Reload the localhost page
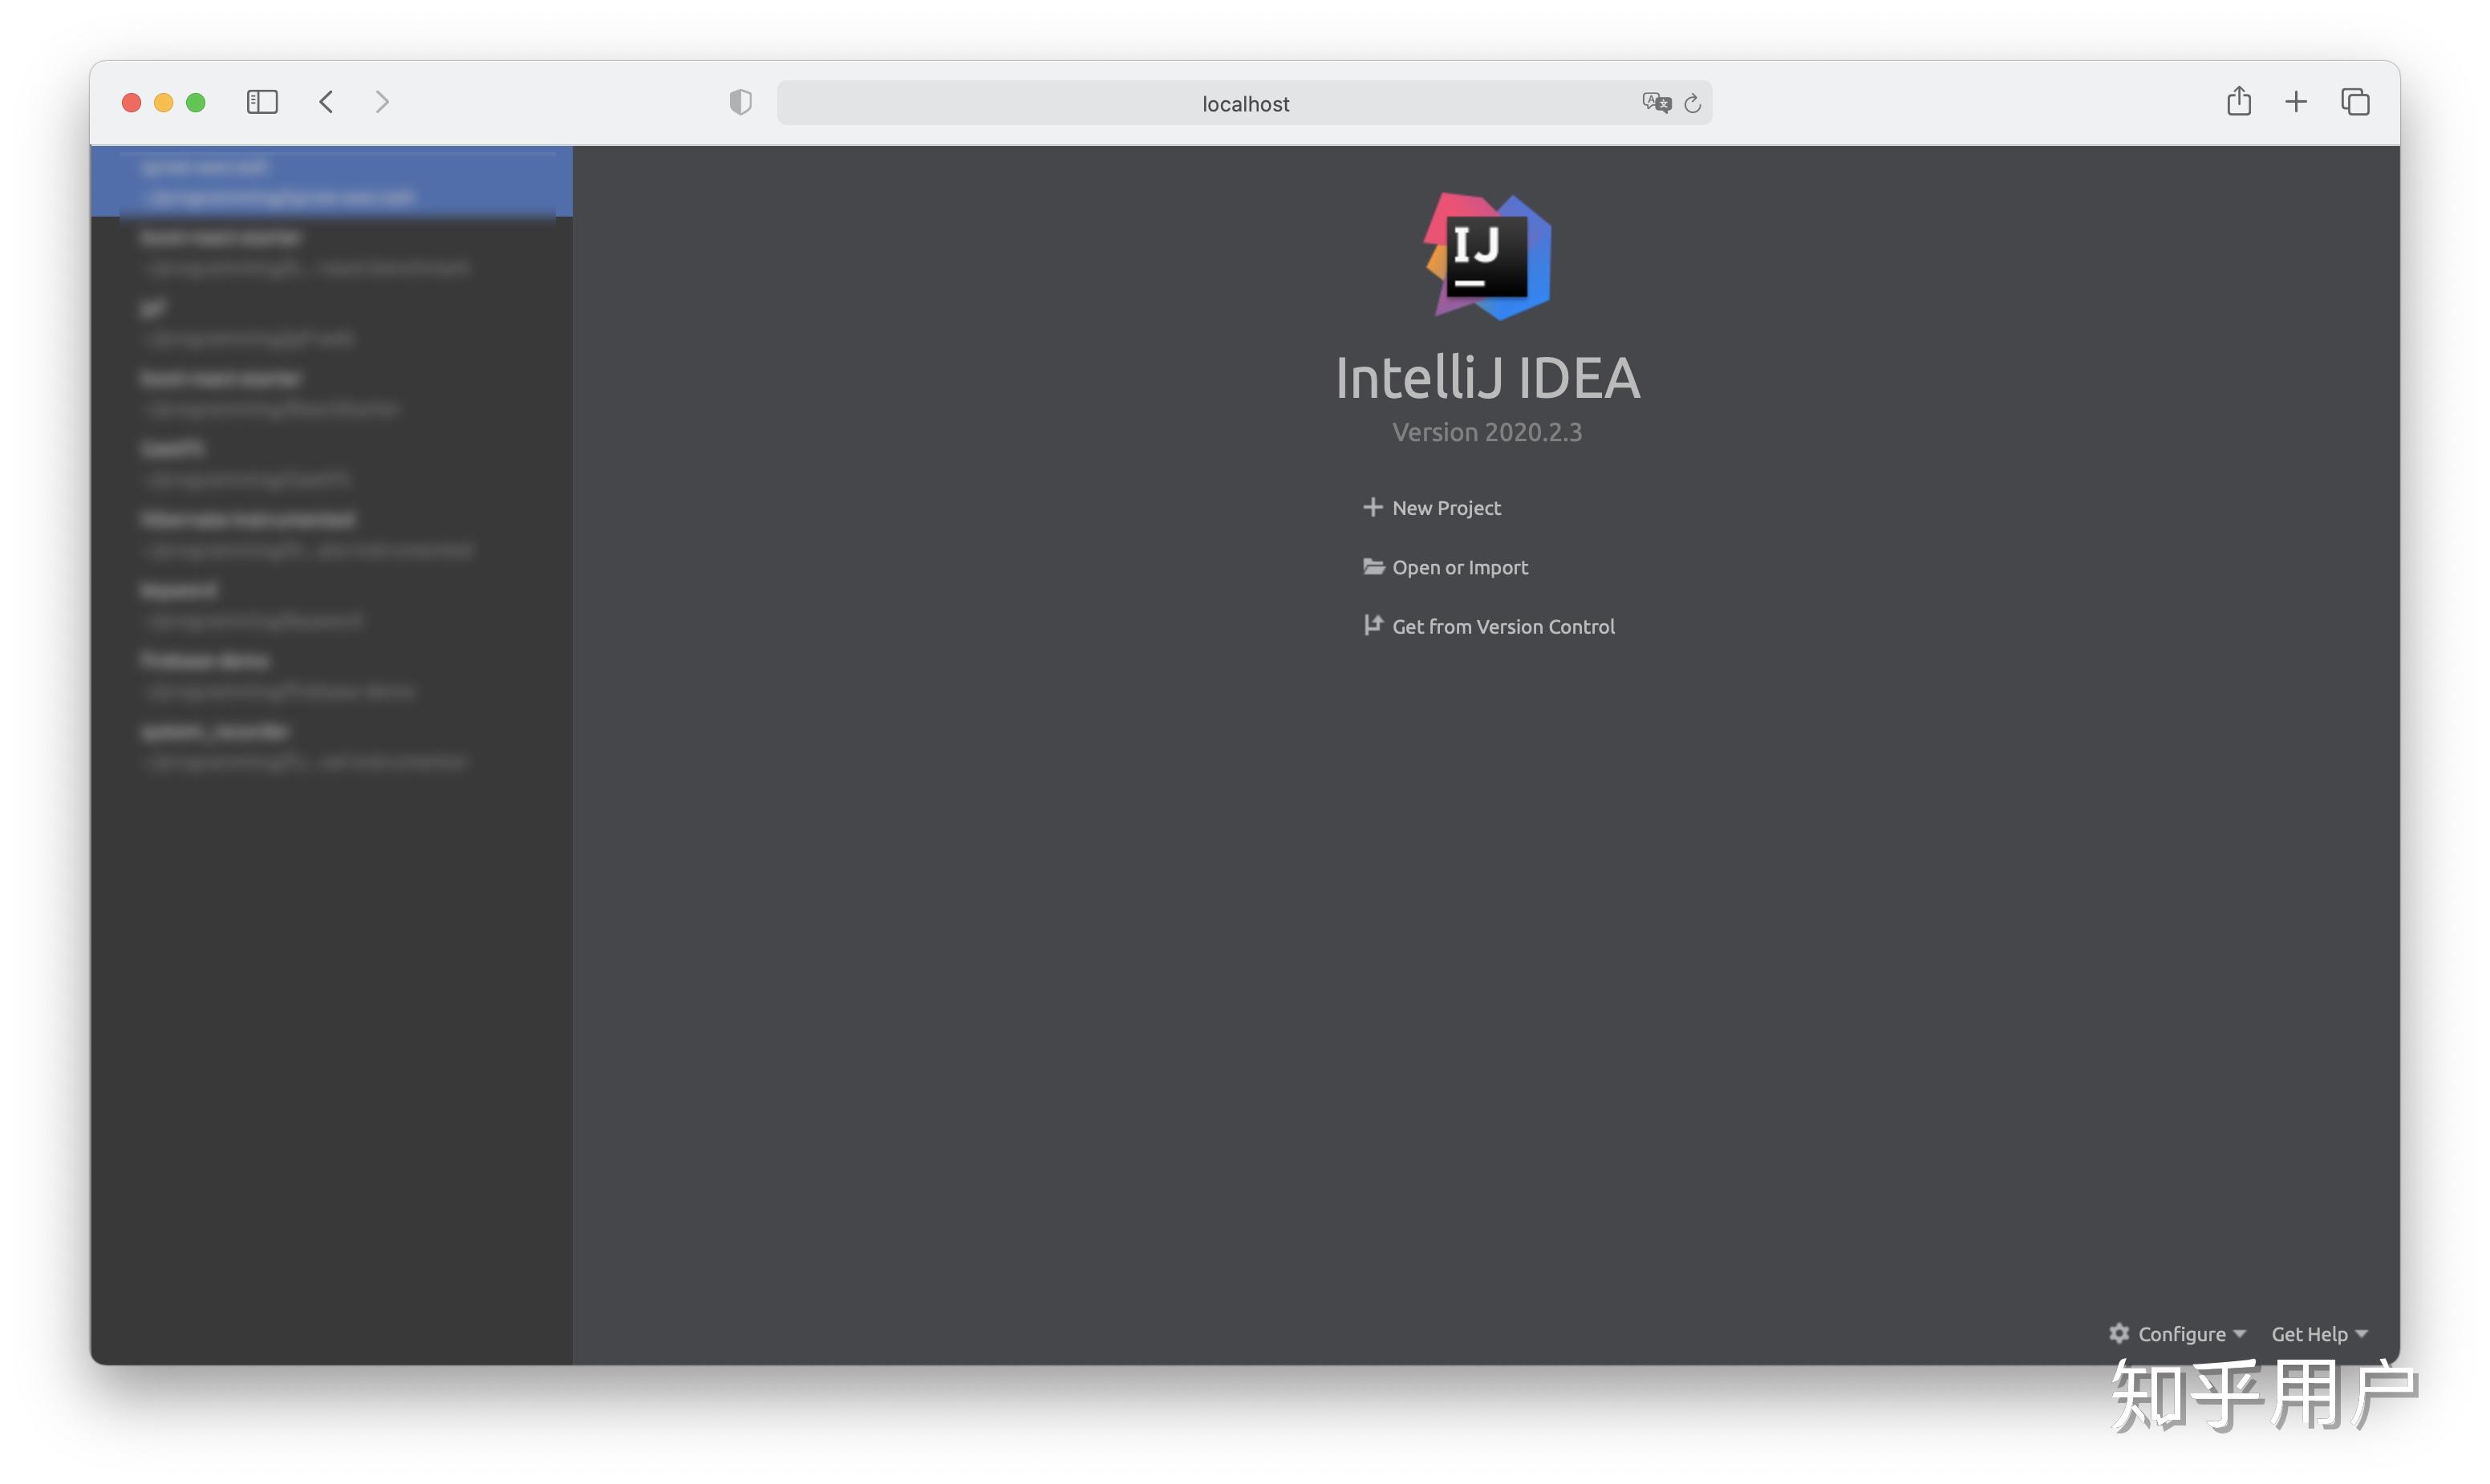2490x1484 pixels. click(1692, 103)
